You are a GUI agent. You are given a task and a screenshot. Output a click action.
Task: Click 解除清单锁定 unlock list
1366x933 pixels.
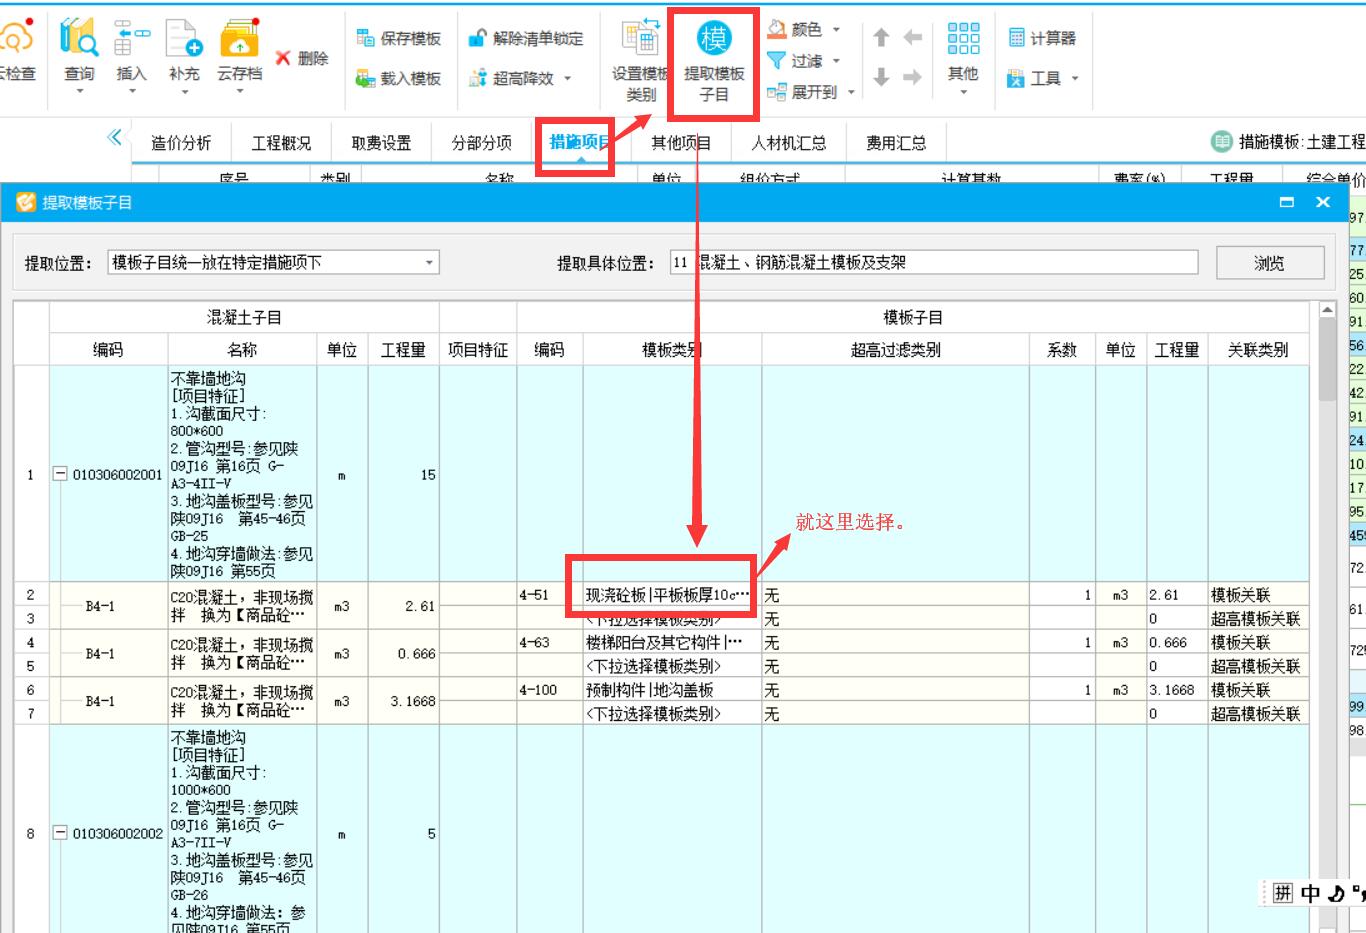(526, 38)
